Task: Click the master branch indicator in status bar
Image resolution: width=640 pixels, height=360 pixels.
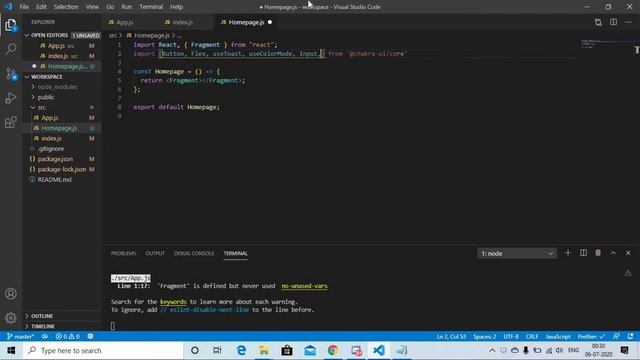Action: (x=20, y=336)
